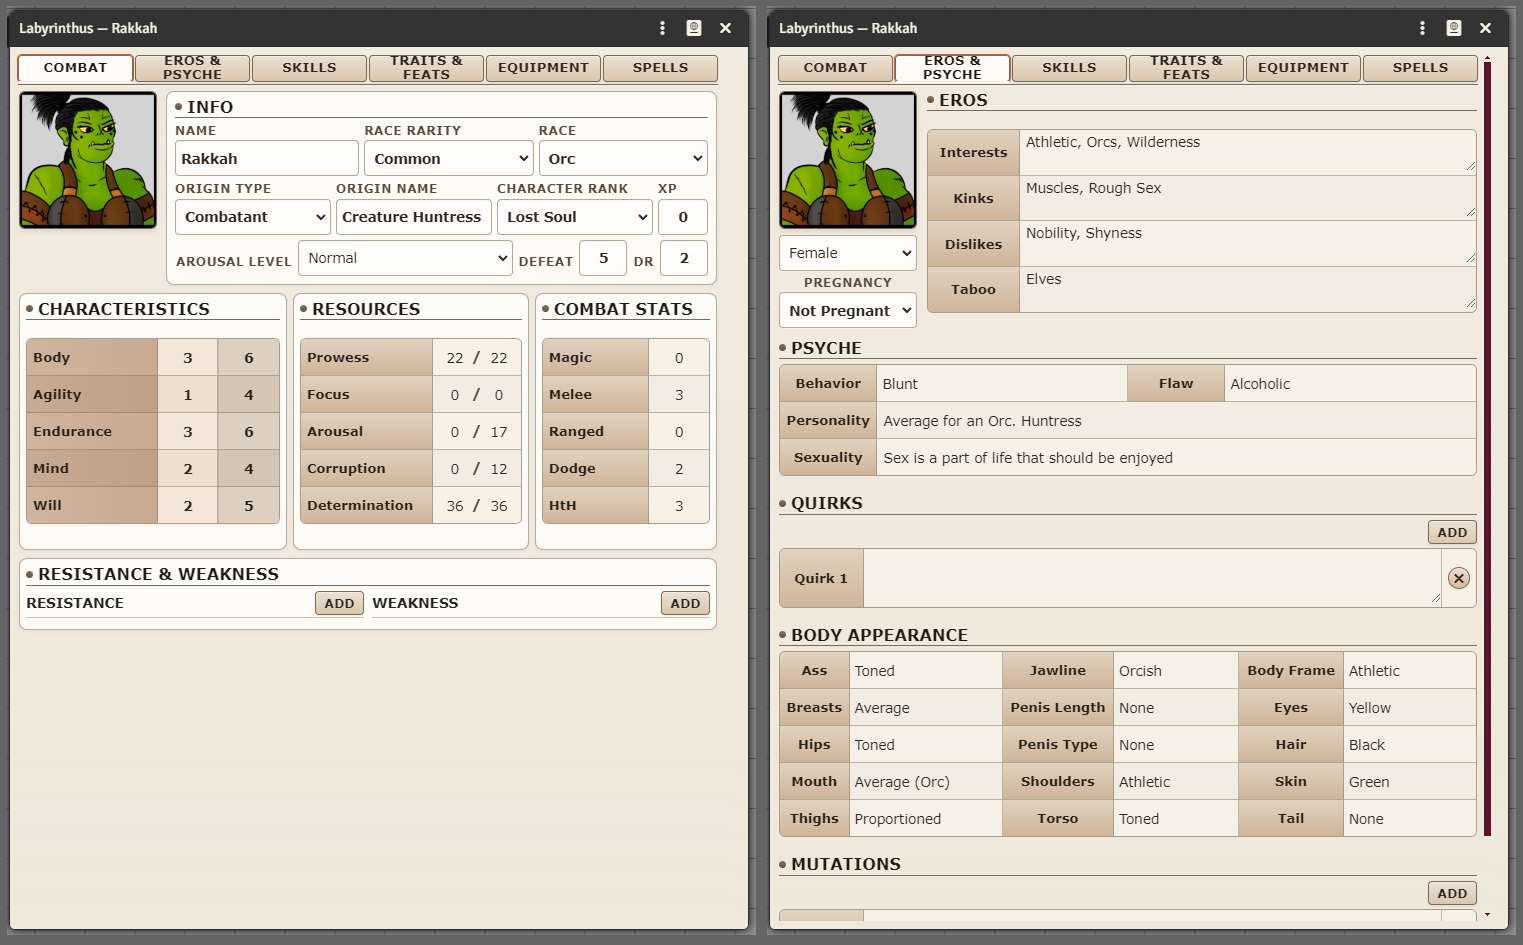Click the Mind characteristic label
The width and height of the screenshot is (1523, 945).
(92, 469)
